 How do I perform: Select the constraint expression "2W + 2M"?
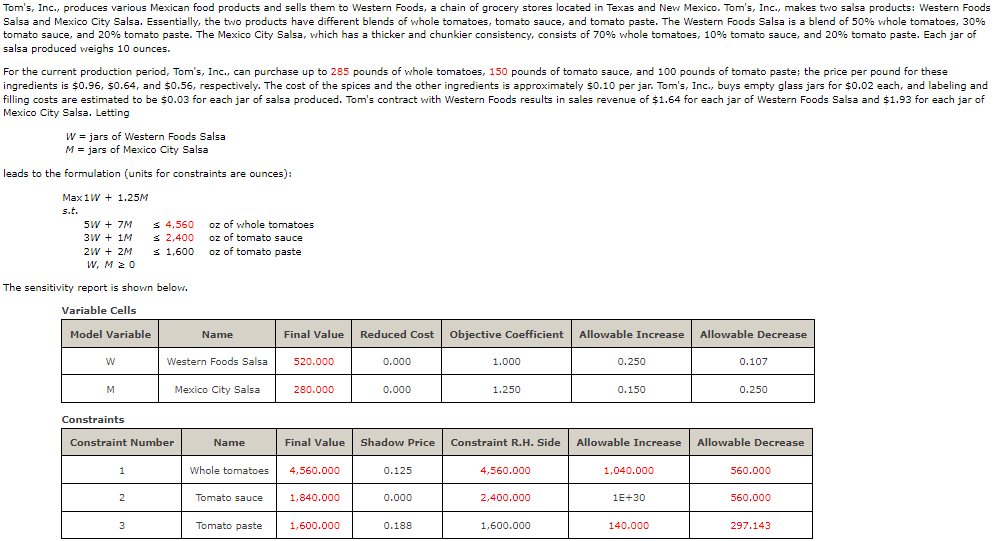[x=108, y=252]
